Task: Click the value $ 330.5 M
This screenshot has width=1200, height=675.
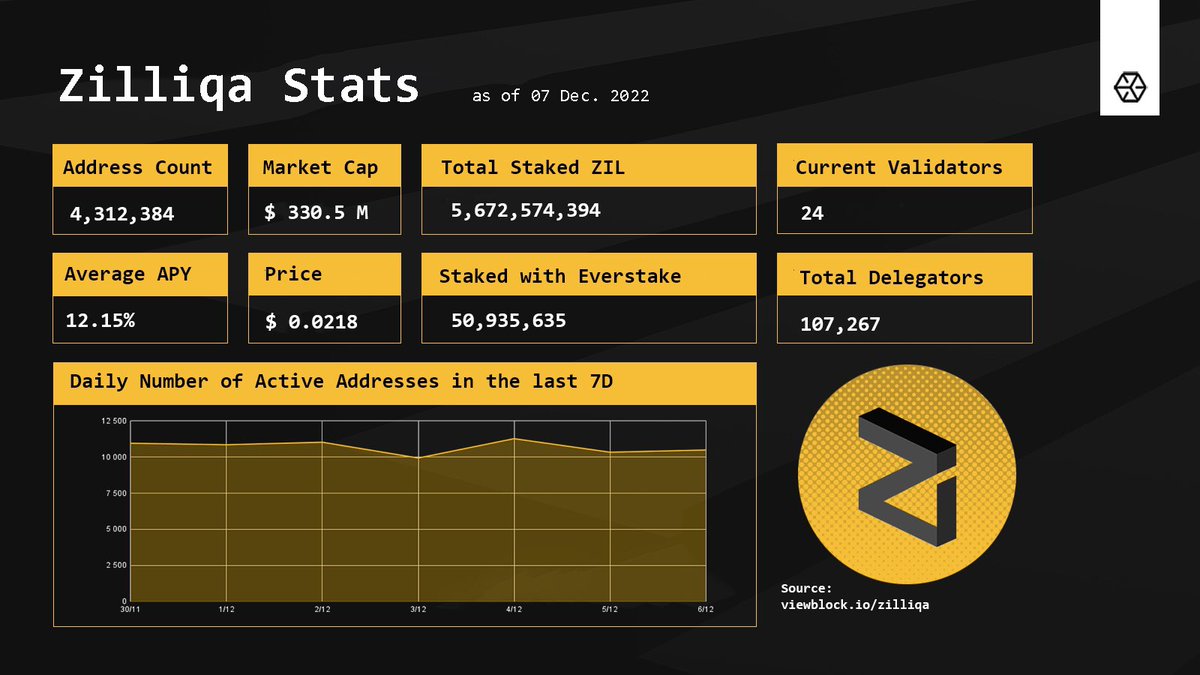Action: click(x=317, y=213)
